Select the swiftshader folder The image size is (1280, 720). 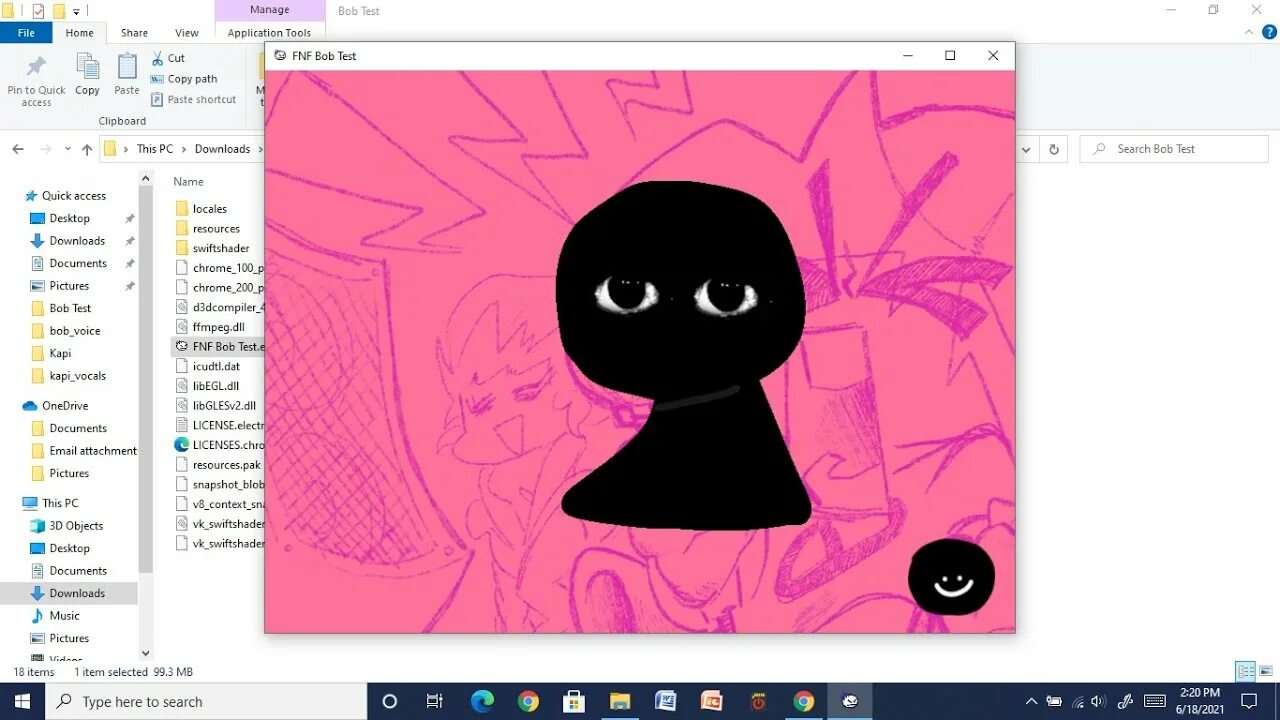click(221, 248)
